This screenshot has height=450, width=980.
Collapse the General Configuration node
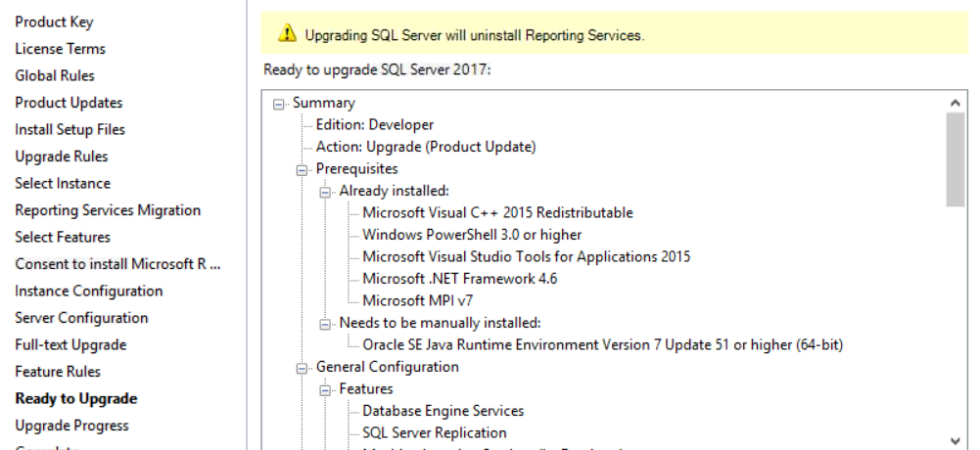[302, 367]
